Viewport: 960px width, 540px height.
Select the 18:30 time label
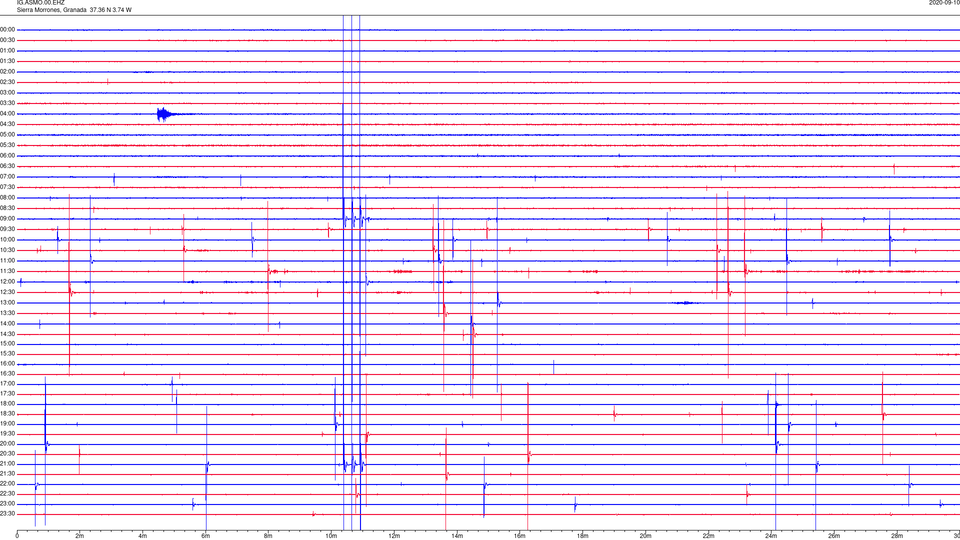[8, 414]
